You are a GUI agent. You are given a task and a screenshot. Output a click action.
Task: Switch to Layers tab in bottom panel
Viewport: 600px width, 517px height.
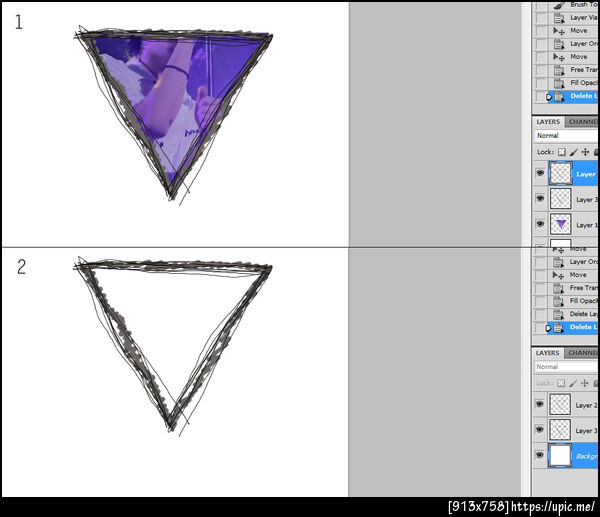tap(547, 353)
